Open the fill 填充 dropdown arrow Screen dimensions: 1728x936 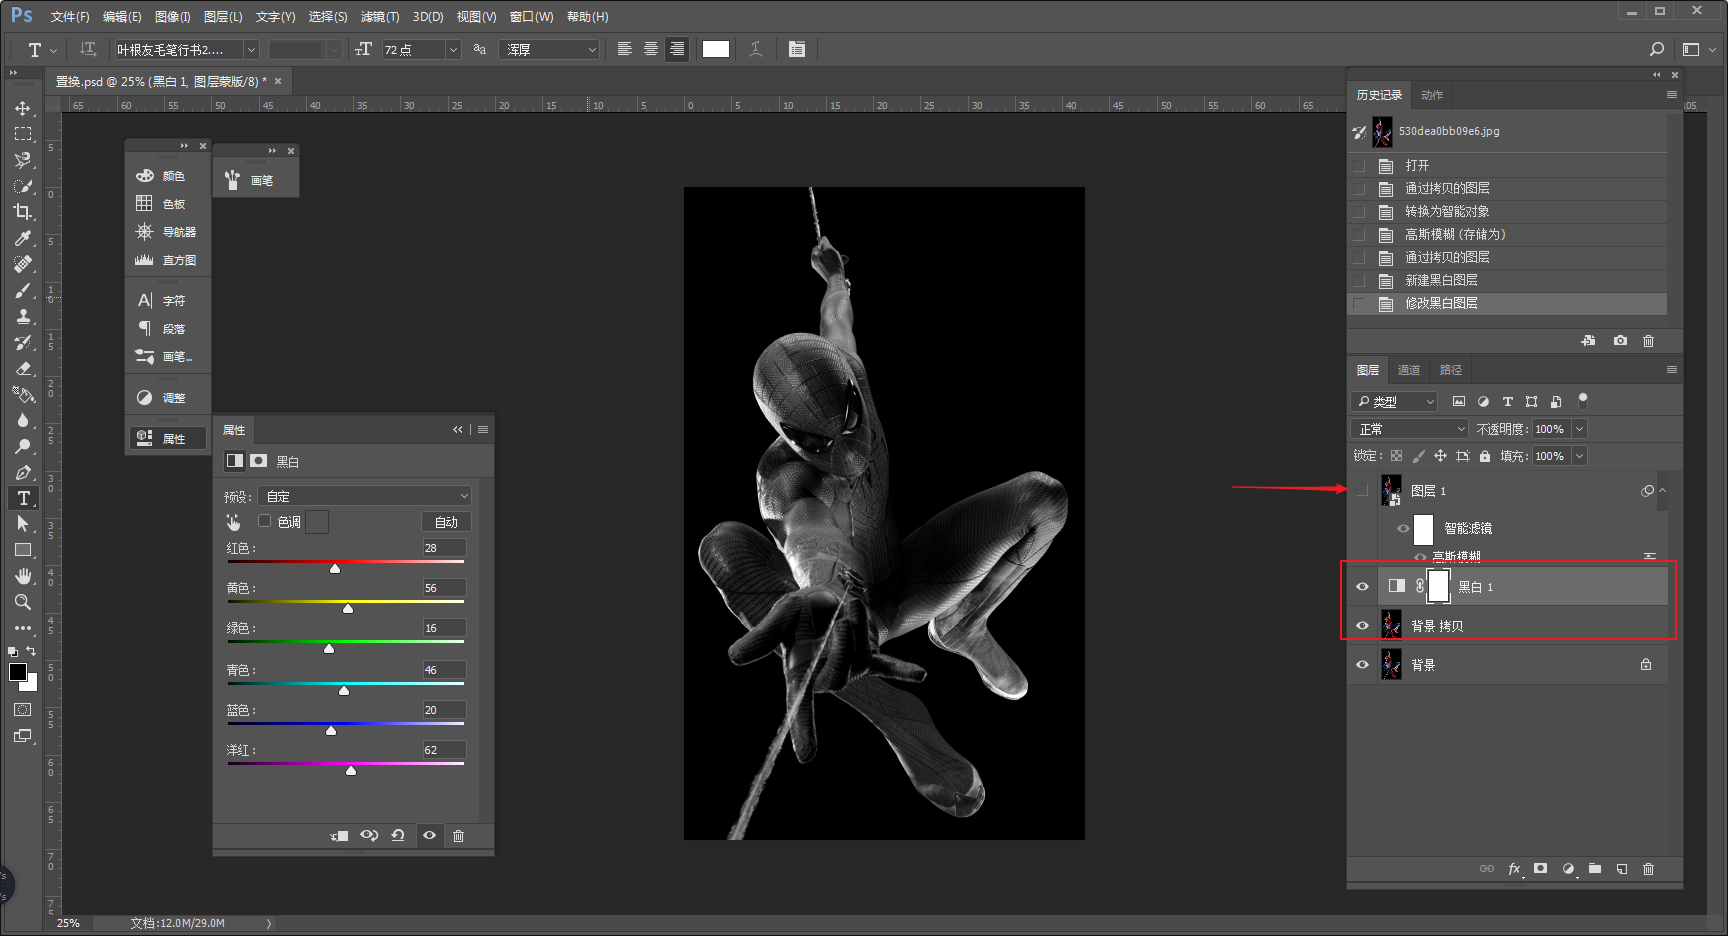(x=1580, y=456)
